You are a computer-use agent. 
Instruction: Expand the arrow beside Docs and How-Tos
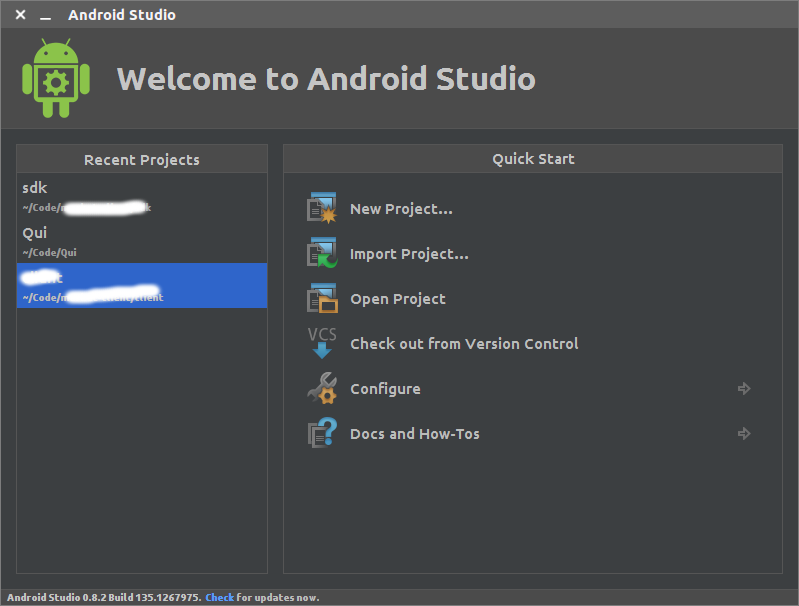pyautogui.click(x=743, y=434)
